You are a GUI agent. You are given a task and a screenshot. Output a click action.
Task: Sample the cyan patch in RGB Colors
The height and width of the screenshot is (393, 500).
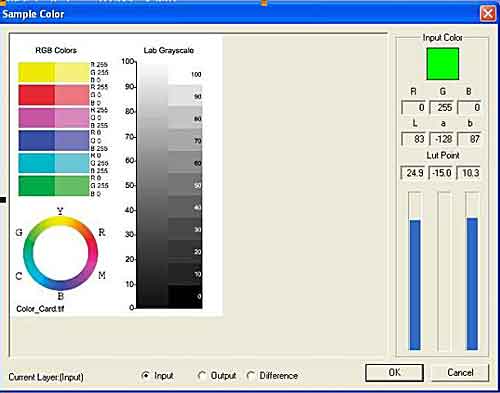(x=36, y=163)
